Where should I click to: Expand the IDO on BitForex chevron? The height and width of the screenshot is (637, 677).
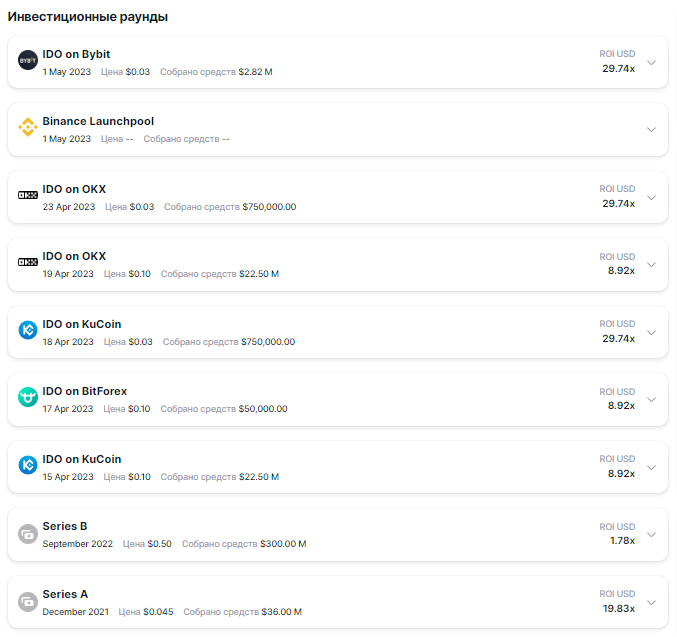(x=651, y=399)
